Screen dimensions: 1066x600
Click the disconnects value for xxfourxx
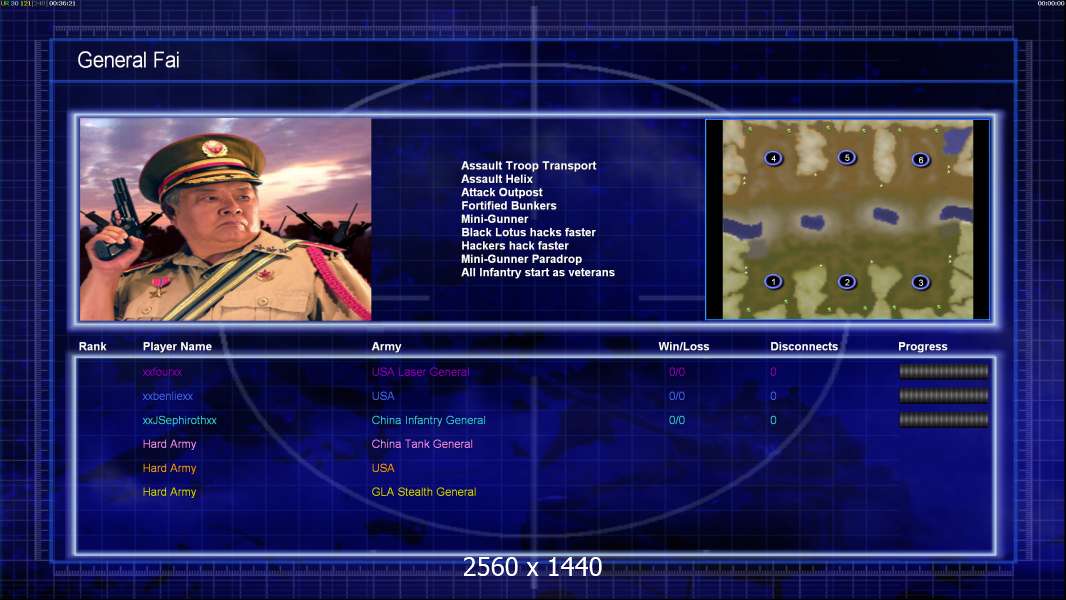773,372
